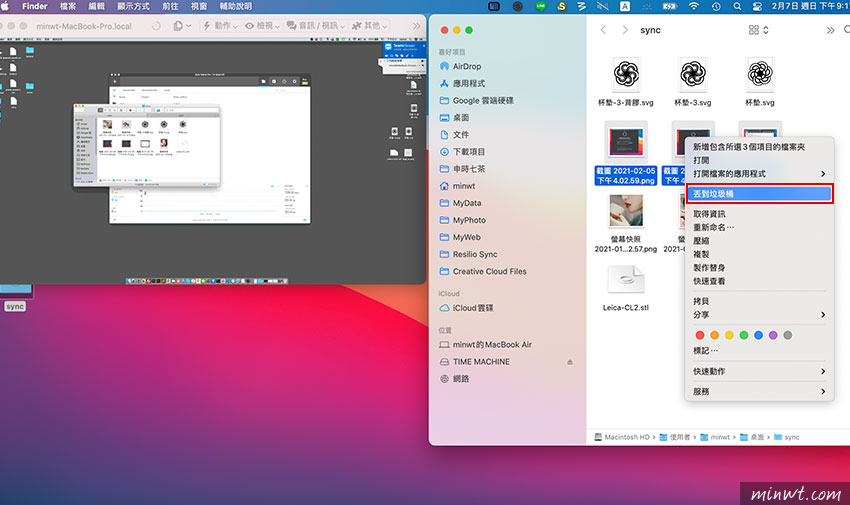Choose 丟到垃圾桶 in context menu
This screenshot has height=505, width=850.
[759, 193]
